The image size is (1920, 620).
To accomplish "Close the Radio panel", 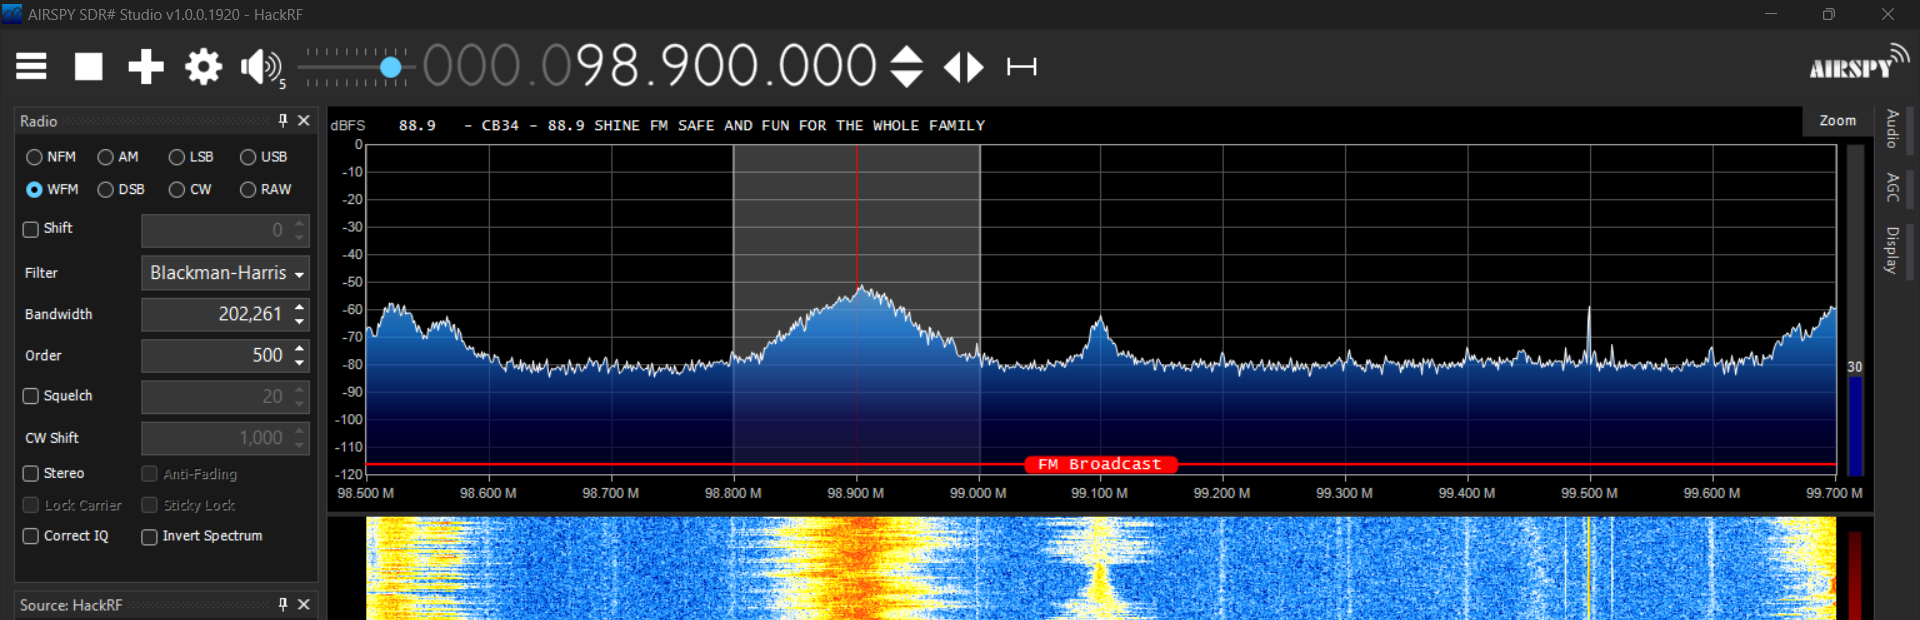I will (x=304, y=120).
